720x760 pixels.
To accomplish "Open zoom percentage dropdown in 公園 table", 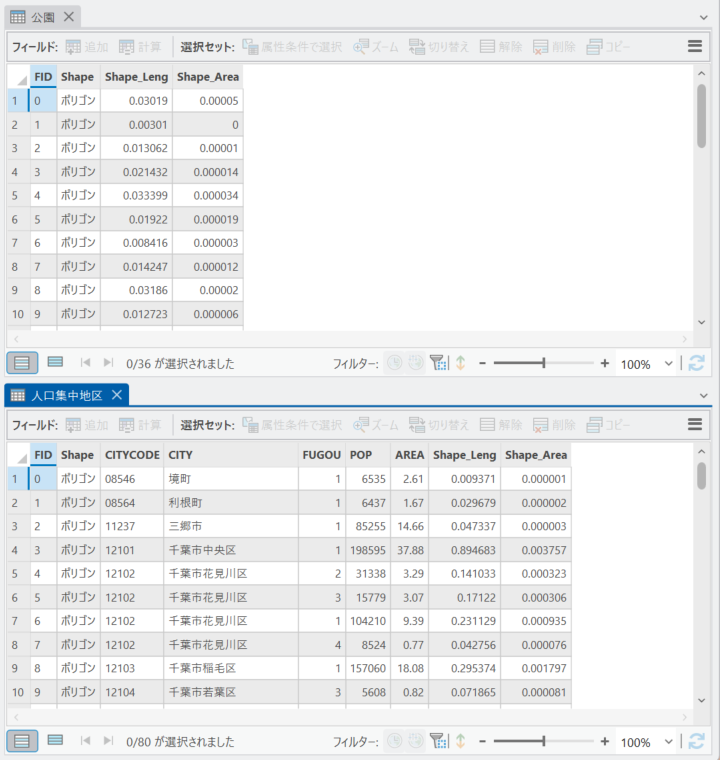I will [x=669, y=364].
